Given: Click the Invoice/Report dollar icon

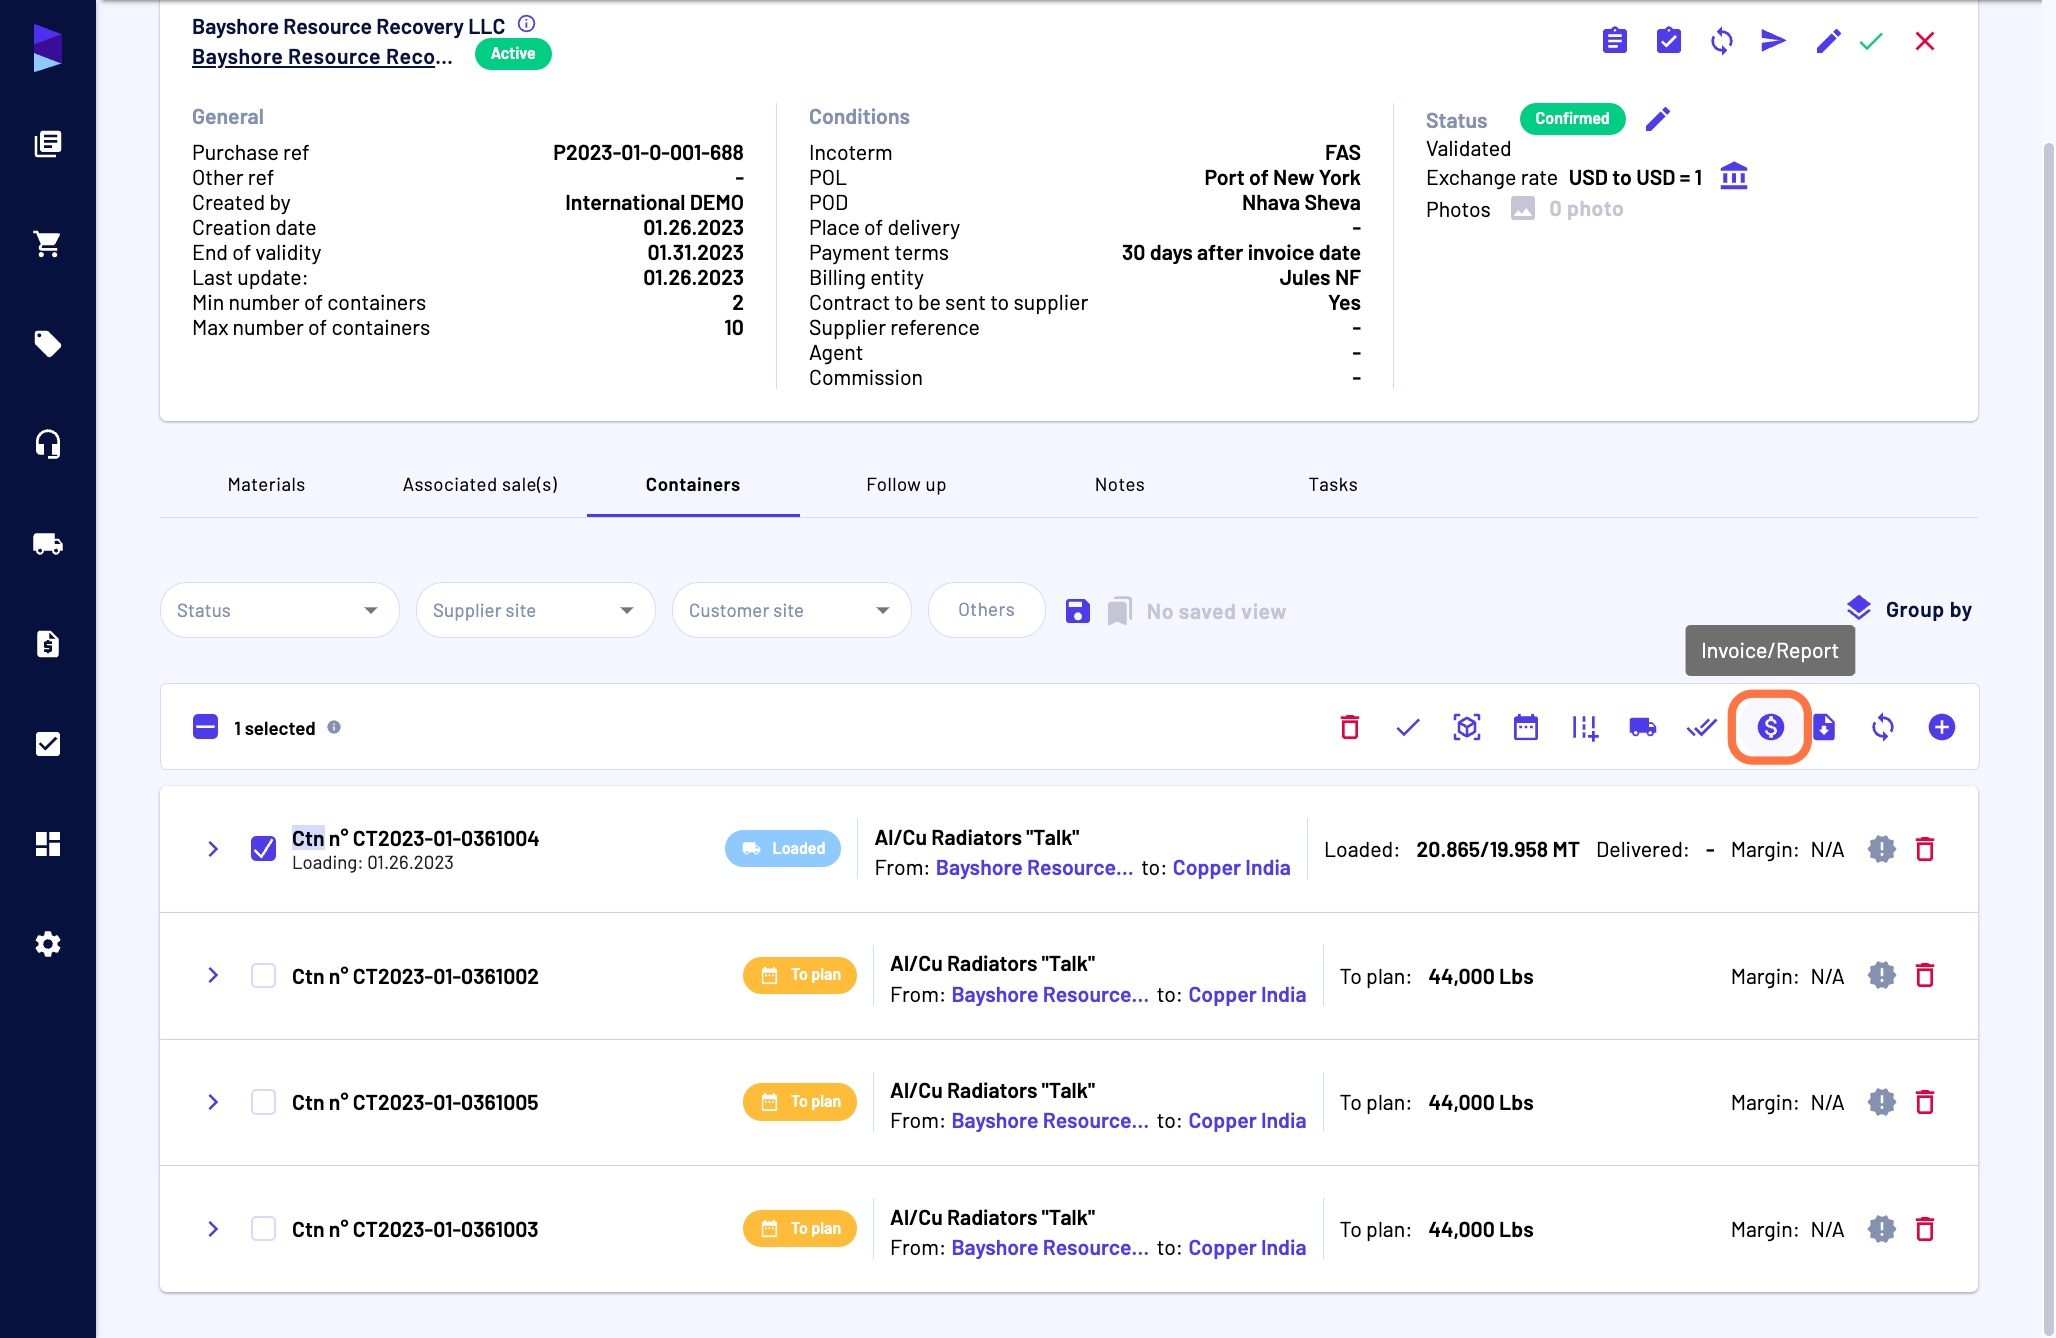Looking at the screenshot, I should pyautogui.click(x=1770, y=727).
